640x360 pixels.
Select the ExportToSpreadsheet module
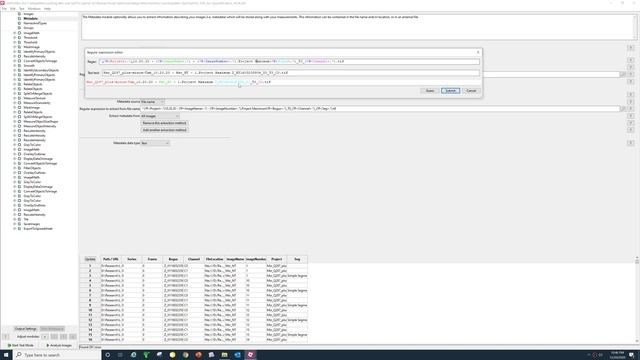coord(38,229)
